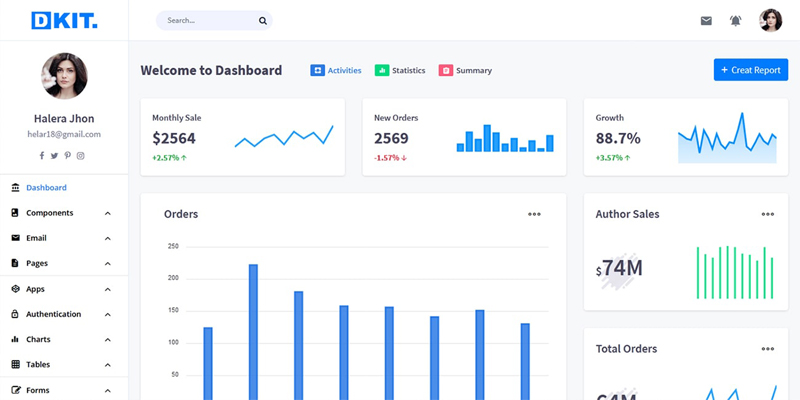
Task: Open Orders card three-dot menu
Action: click(534, 214)
